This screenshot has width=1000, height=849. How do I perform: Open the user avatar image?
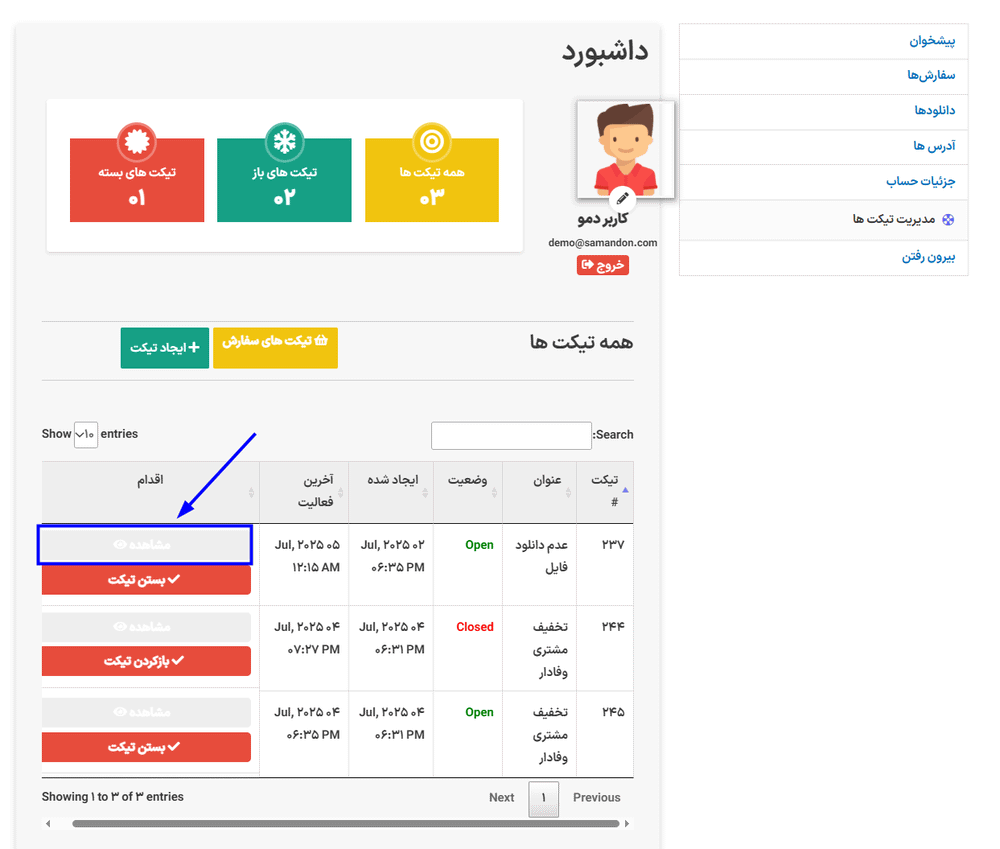point(625,149)
